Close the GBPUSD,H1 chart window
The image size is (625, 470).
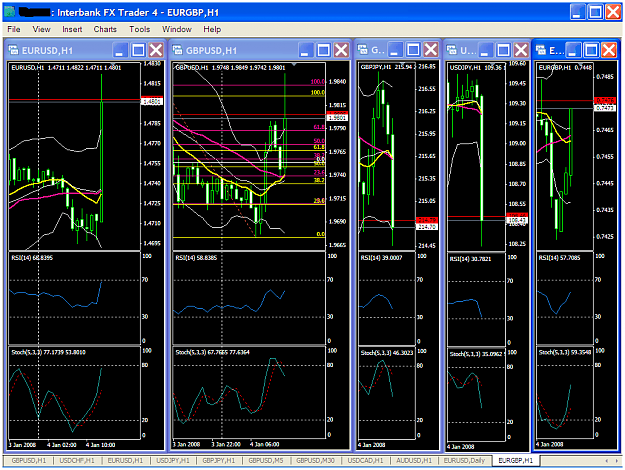tap(342, 50)
